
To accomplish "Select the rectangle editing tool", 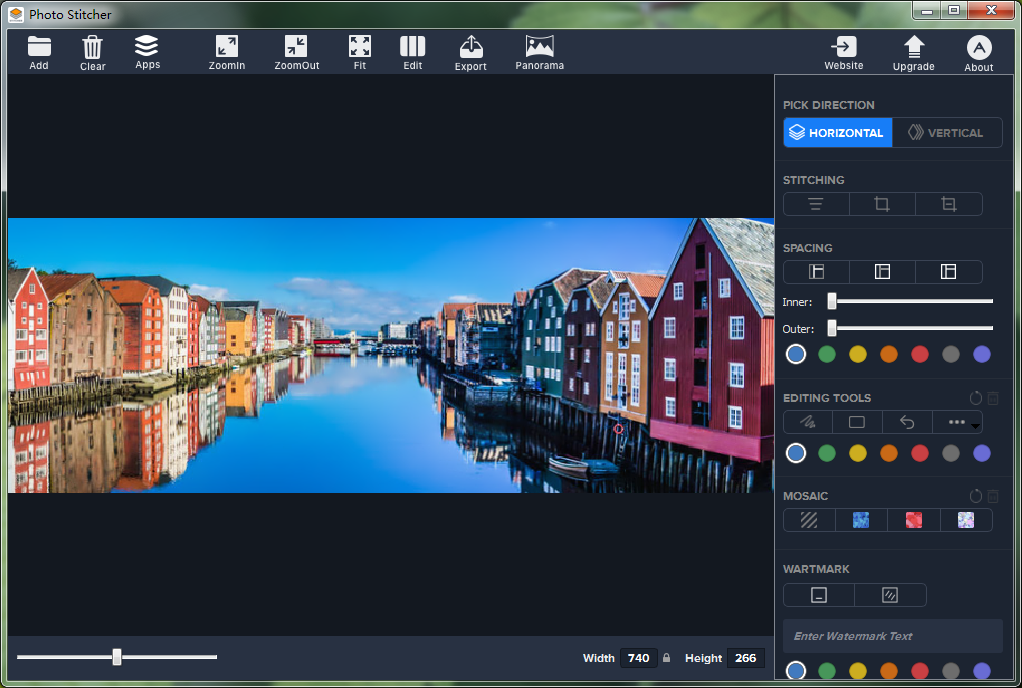I will 857,422.
